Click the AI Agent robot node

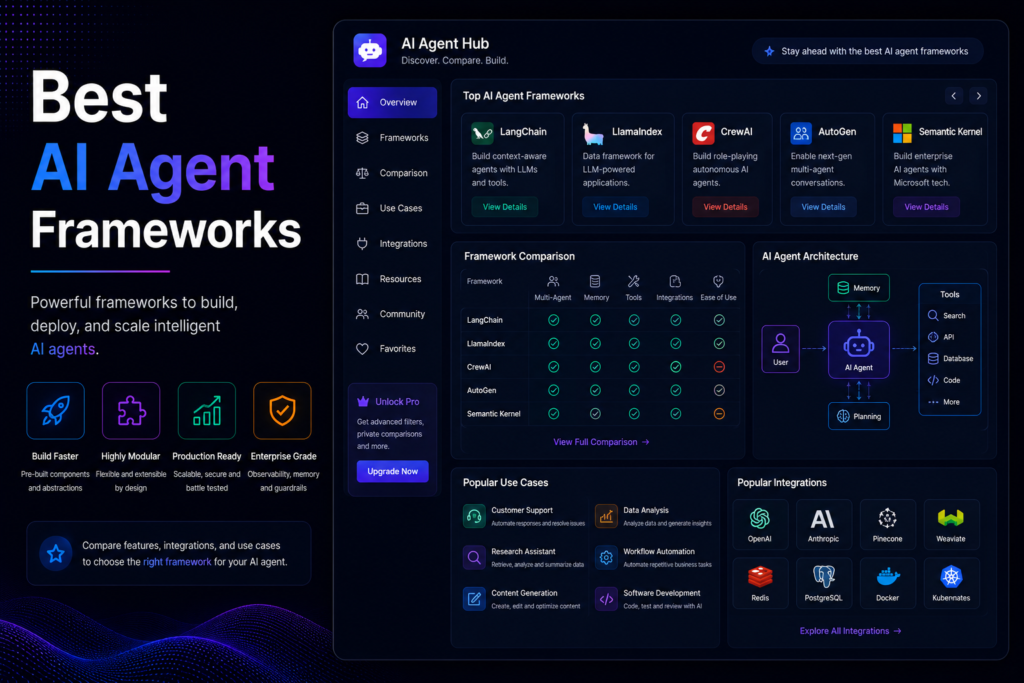coord(859,350)
